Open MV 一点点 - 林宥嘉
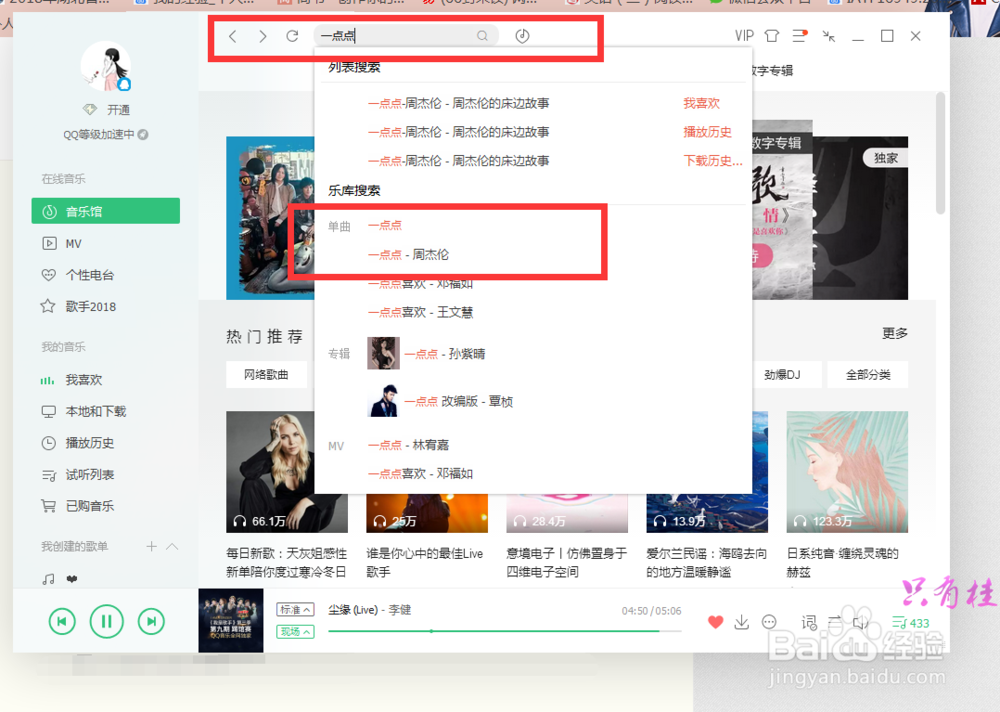This screenshot has height=712, width=1000. coord(408,445)
